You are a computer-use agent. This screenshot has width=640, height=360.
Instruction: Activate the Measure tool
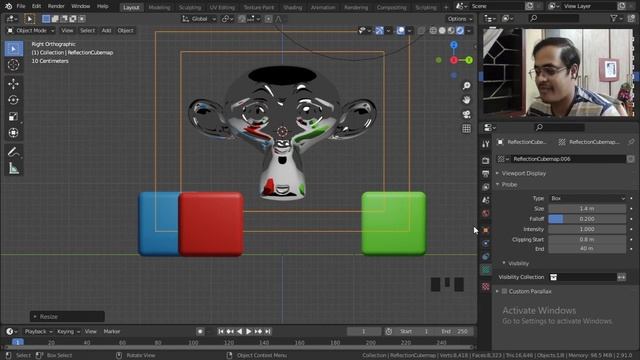coord(13,168)
